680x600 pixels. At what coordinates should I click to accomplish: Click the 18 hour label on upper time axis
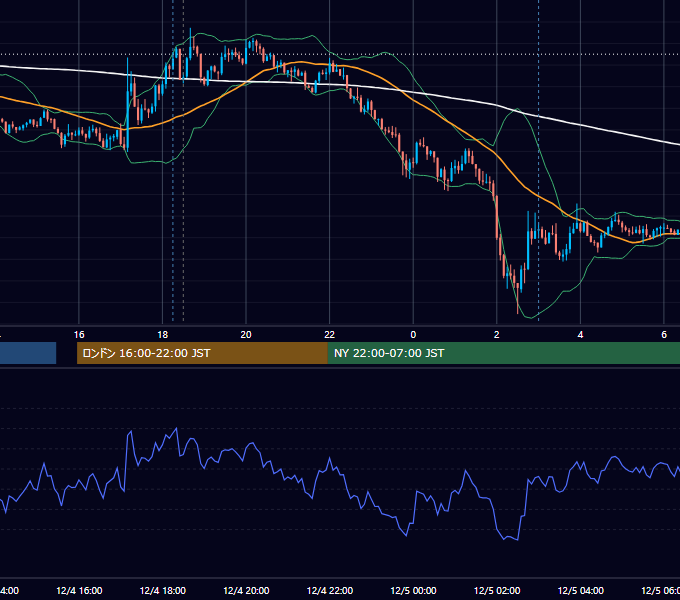coord(163,335)
